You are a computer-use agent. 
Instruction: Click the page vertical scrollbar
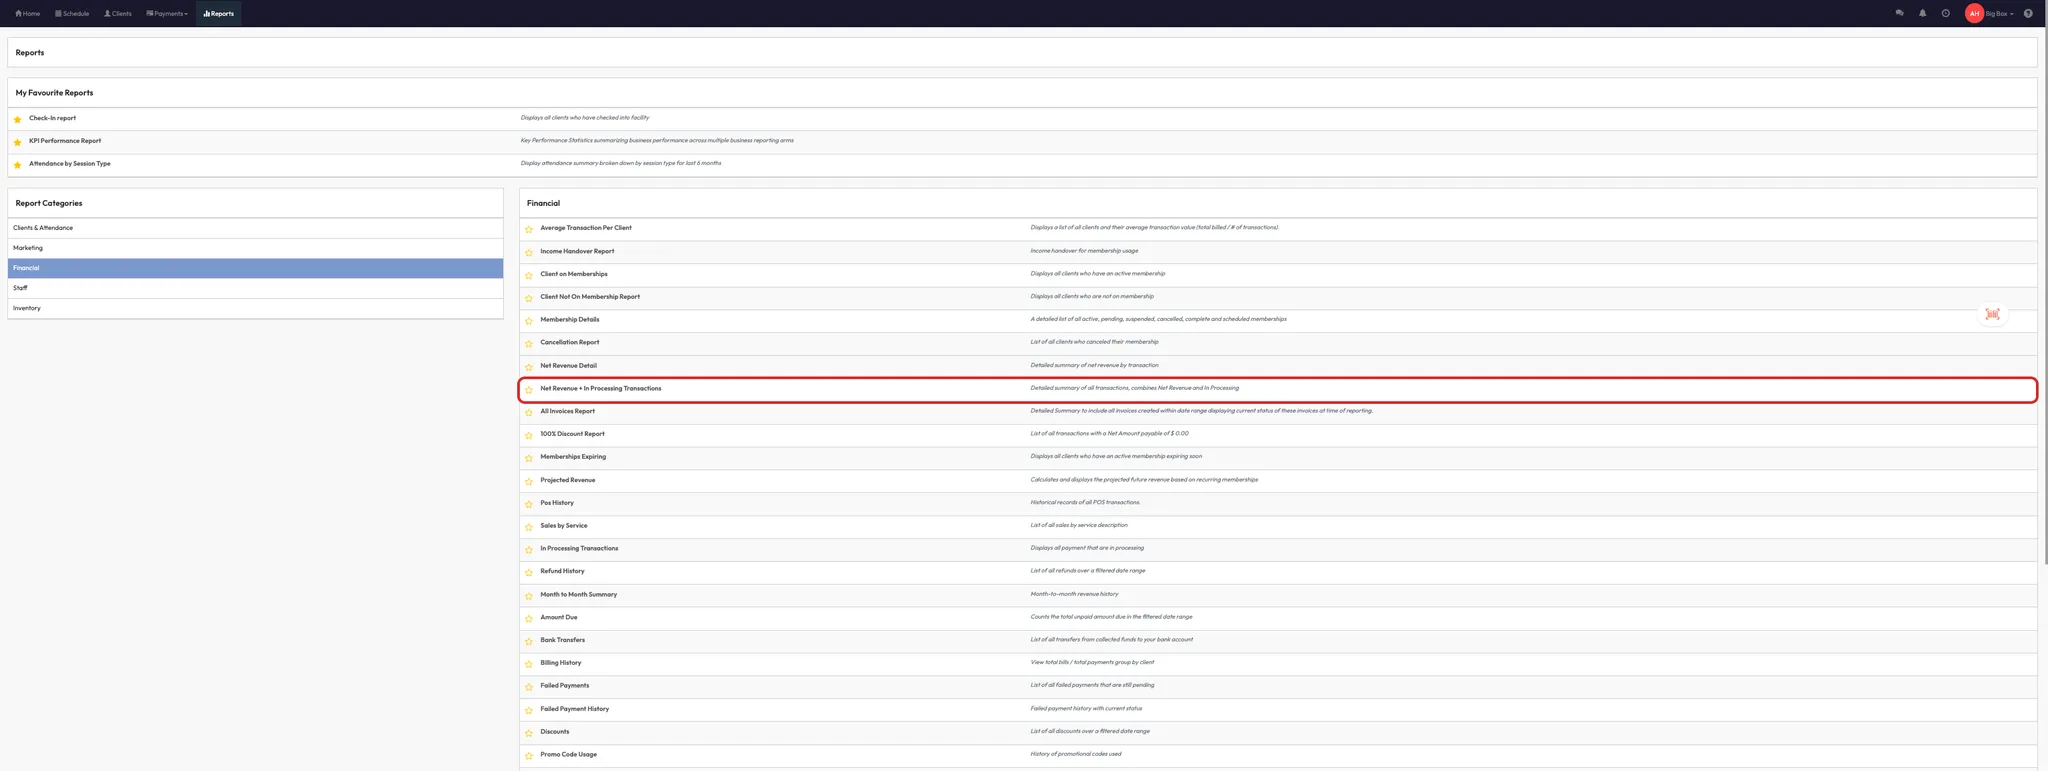coord(2044,300)
